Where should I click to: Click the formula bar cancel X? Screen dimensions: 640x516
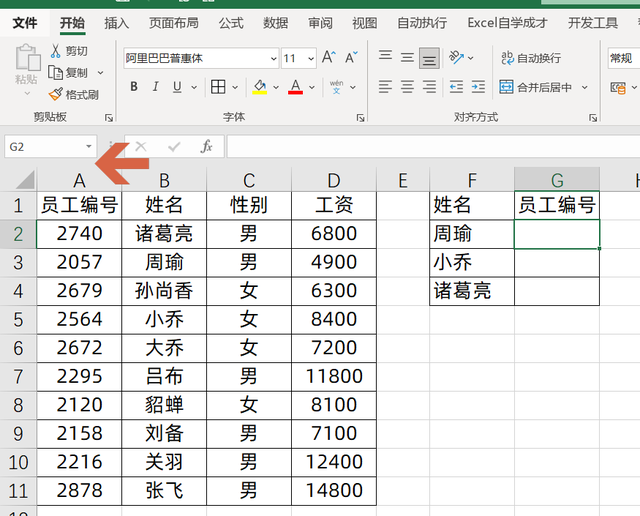tap(141, 146)
